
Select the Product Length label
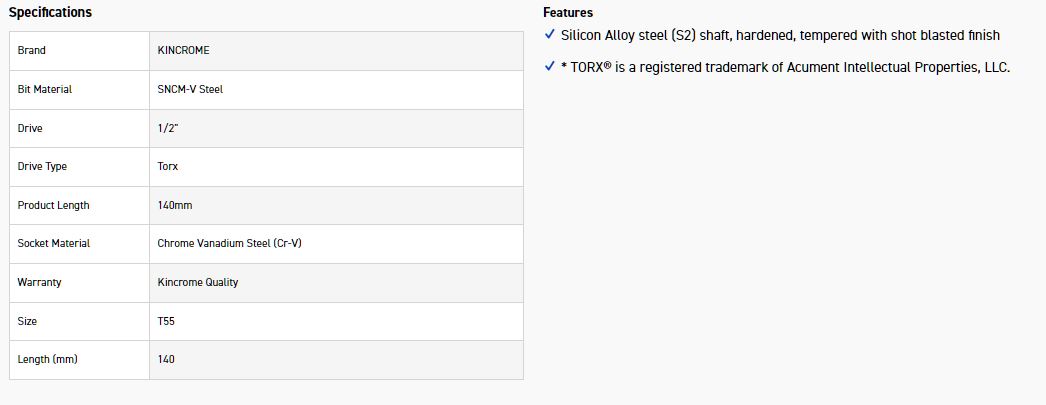coord(53,205)
